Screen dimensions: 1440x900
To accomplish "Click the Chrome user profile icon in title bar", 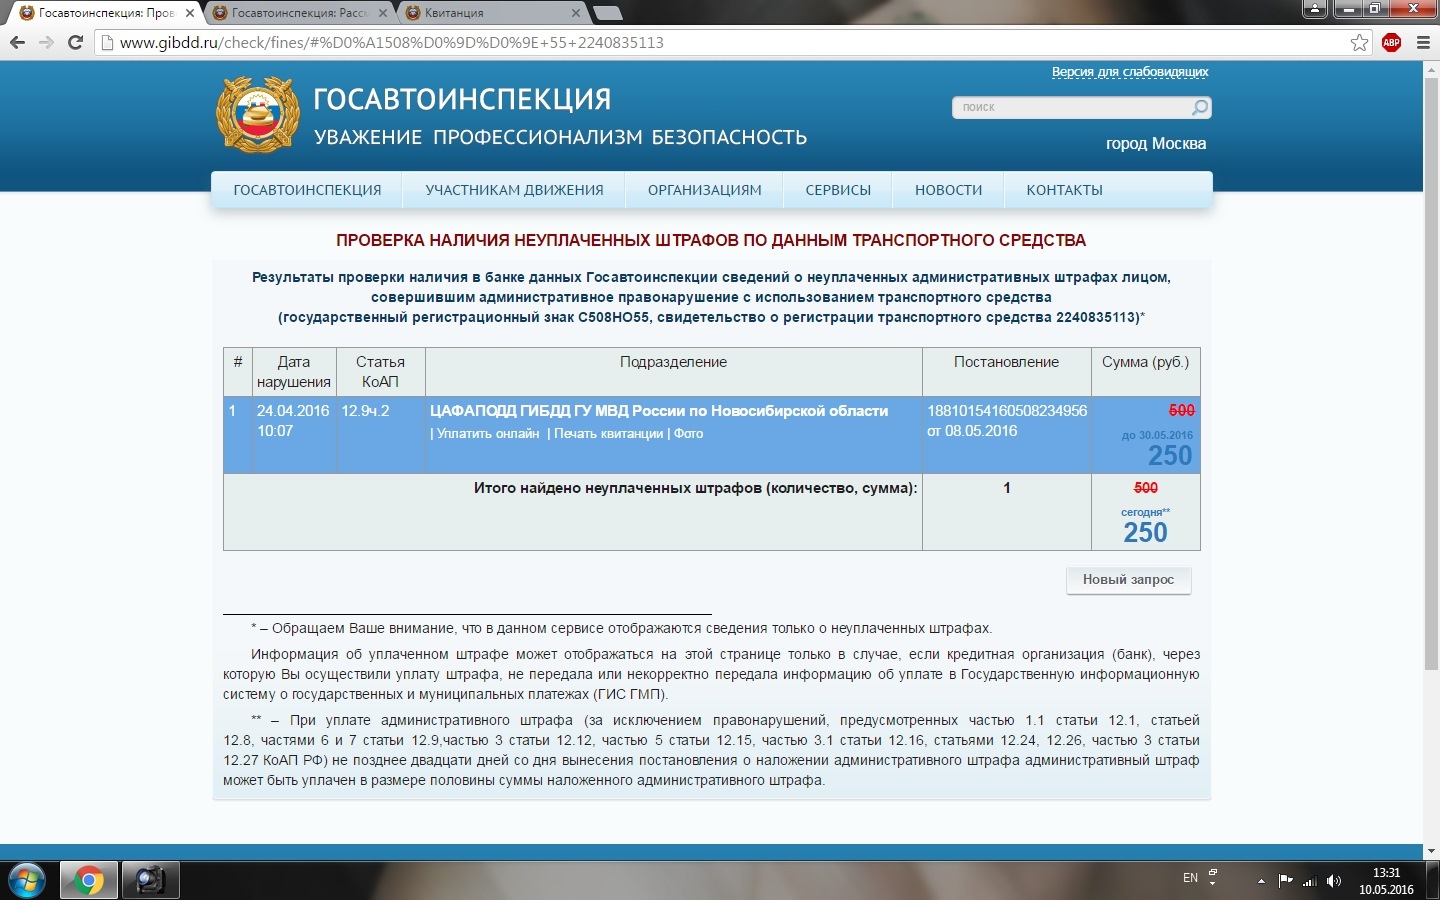I will coord(1314,9).
